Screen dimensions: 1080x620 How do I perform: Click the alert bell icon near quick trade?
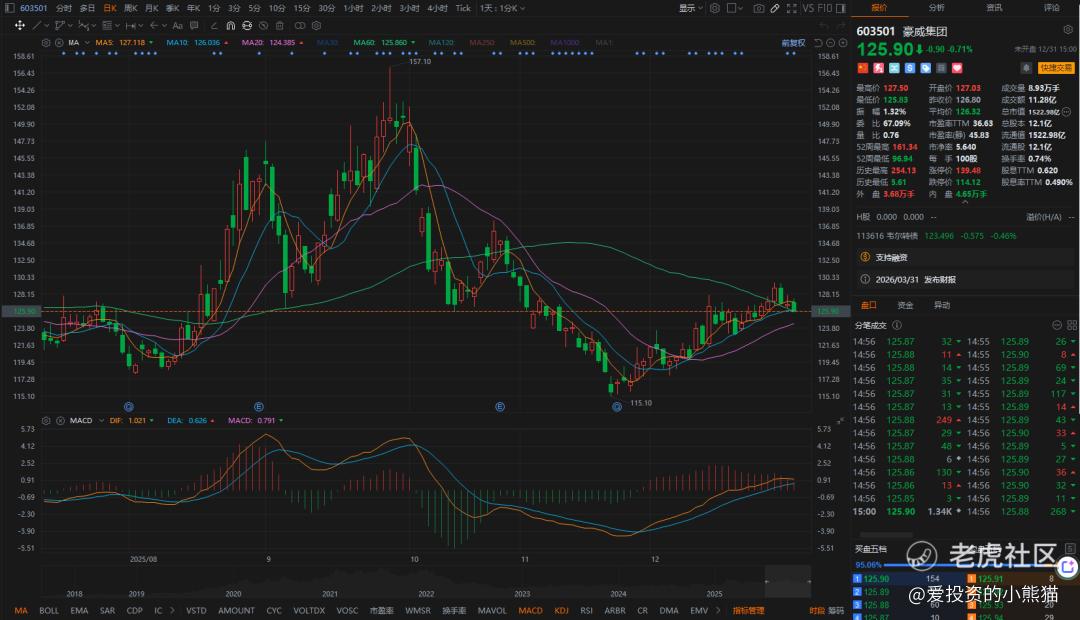[1026, 68]
